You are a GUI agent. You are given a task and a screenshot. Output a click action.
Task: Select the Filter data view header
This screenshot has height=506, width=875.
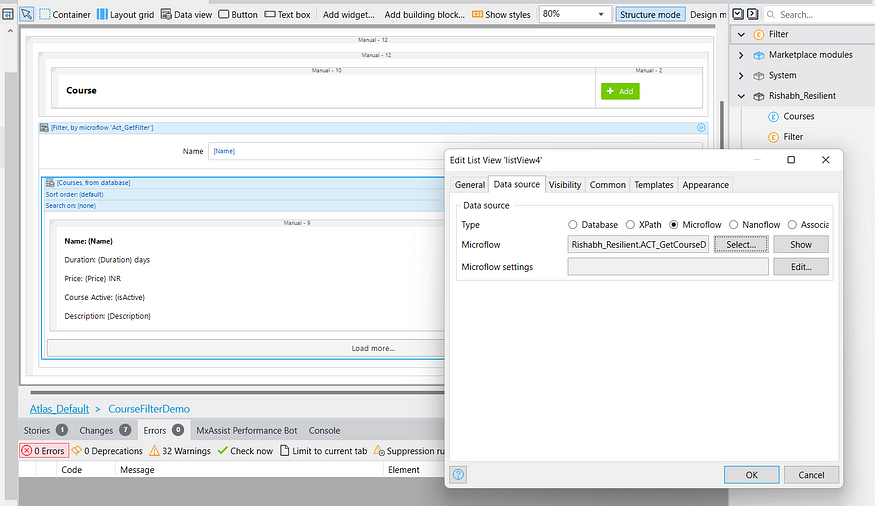point(373,128)
